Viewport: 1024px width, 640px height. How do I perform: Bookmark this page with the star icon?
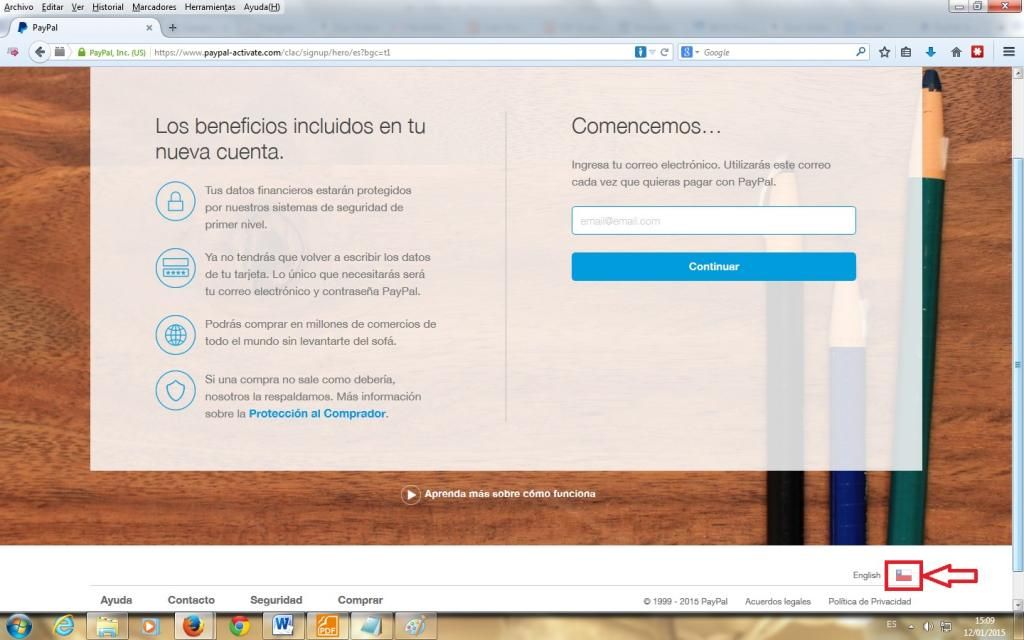click(884, 52)
